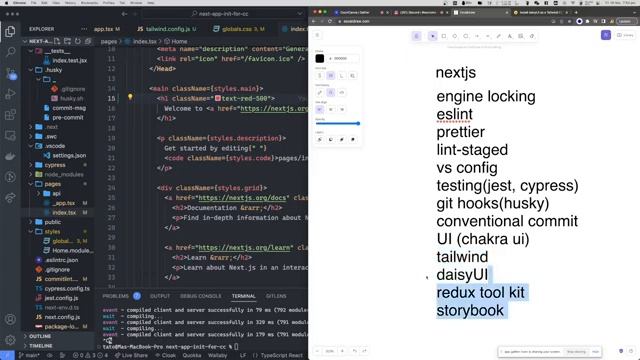Open the Accounts icon in VS Code
The height and width of the screenshot is (360, 640).
11,319
